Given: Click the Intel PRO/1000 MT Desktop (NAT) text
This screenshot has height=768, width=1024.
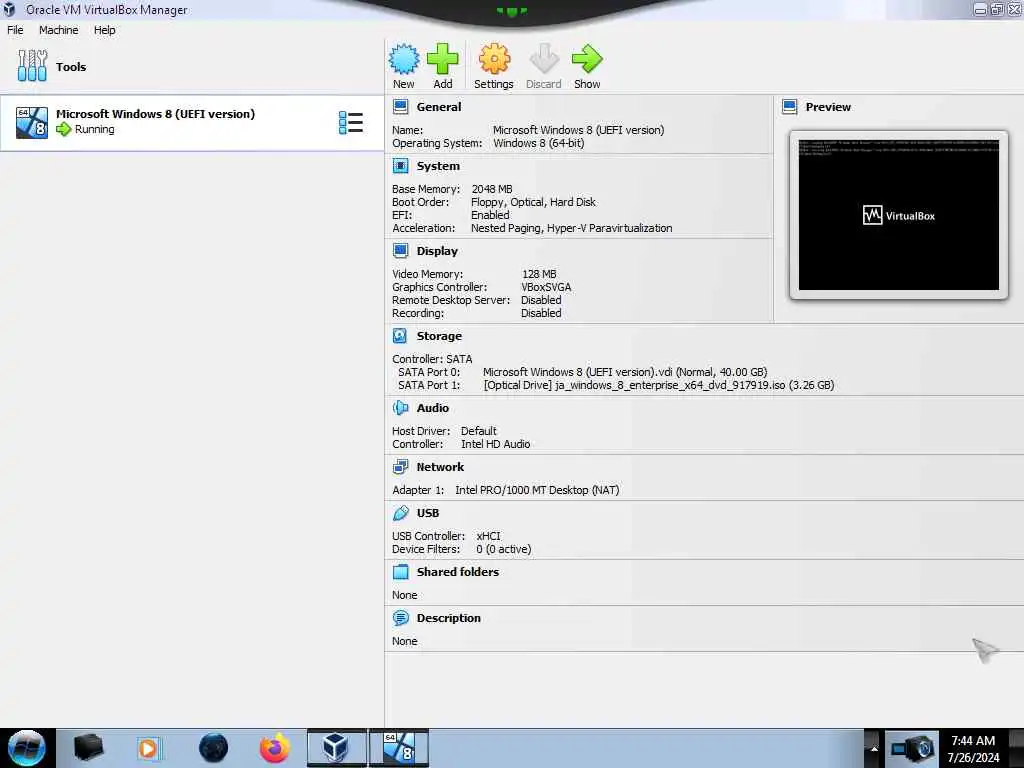Looking at the screenshot, I should [537, 490].
